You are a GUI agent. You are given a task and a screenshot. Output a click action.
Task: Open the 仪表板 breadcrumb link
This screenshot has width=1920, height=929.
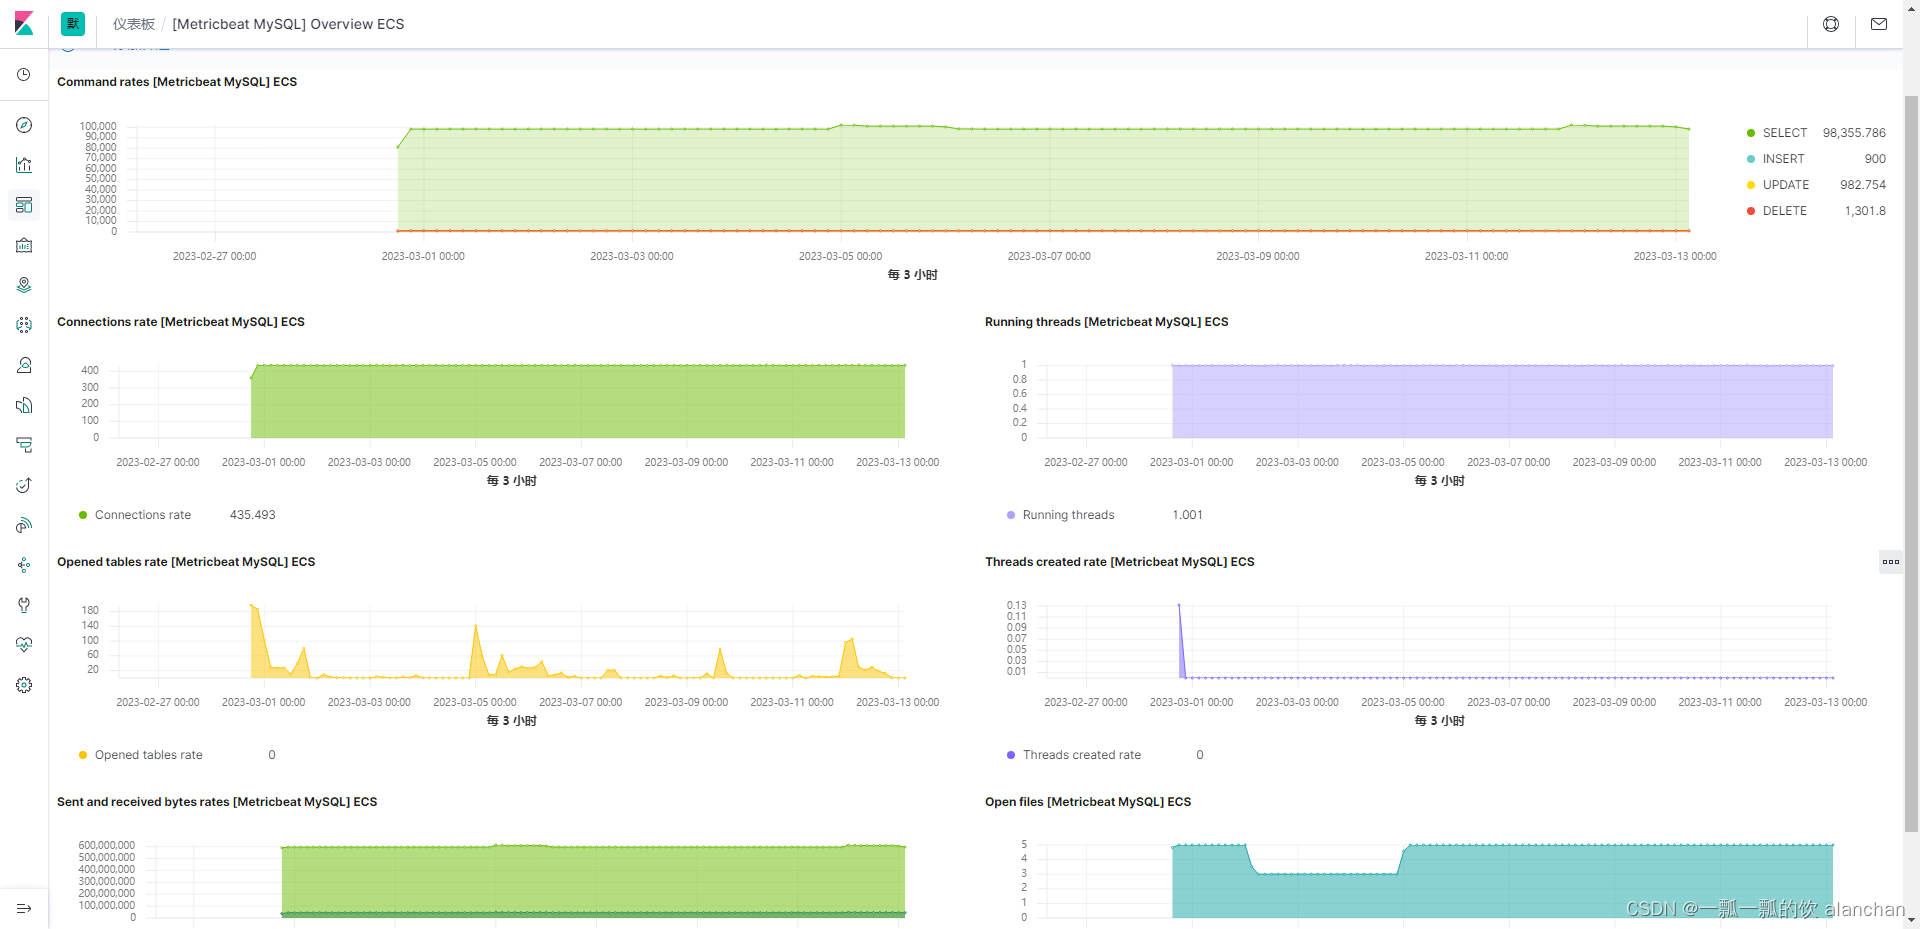[134, 23]
